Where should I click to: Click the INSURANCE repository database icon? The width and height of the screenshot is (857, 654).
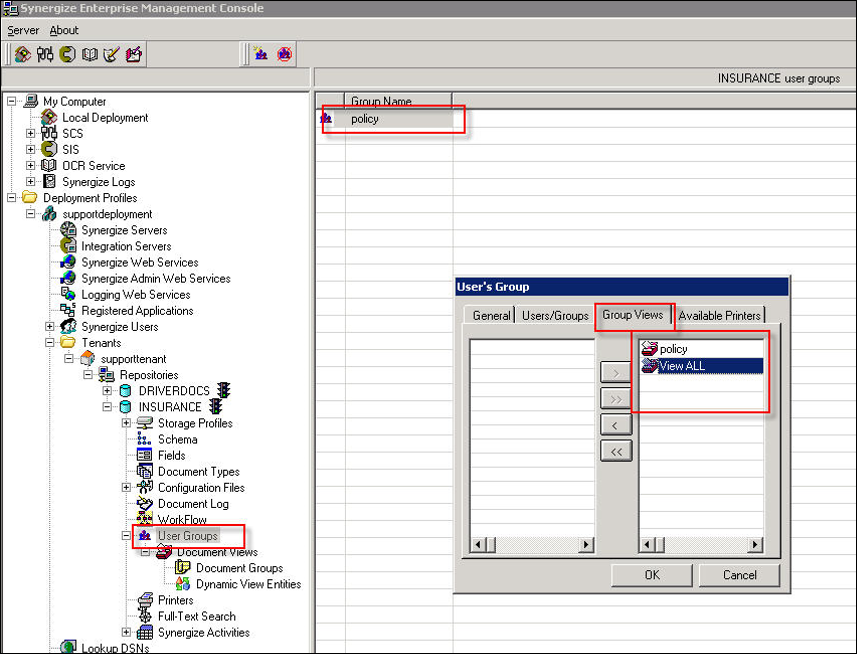126,407
